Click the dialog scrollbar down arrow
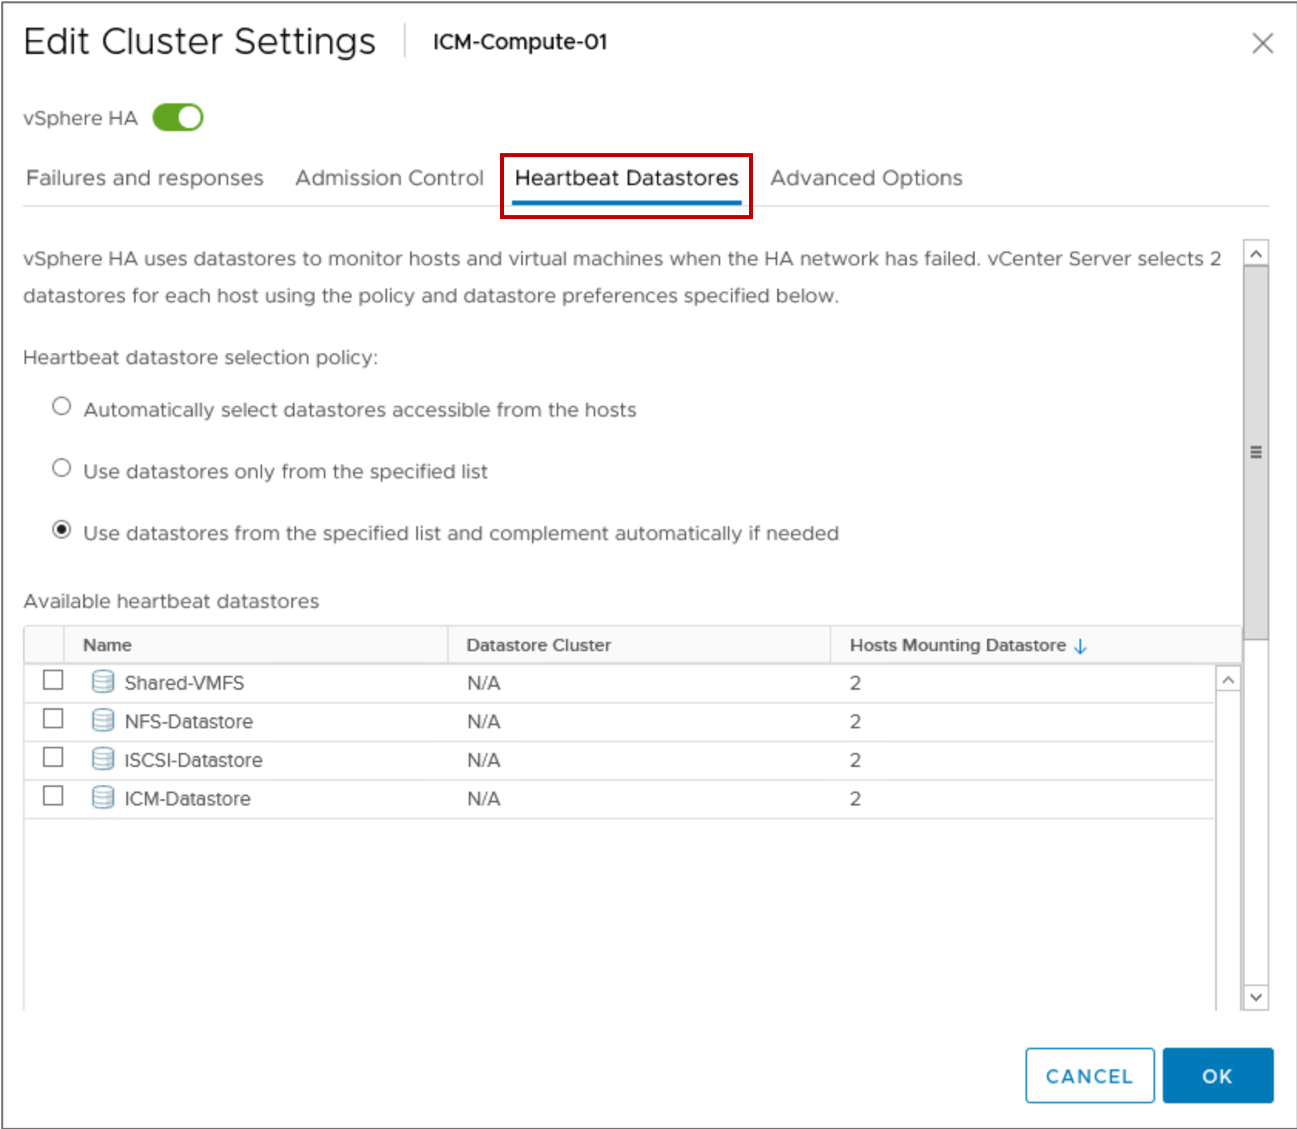1297x1129 pixels. [1256, 997]
